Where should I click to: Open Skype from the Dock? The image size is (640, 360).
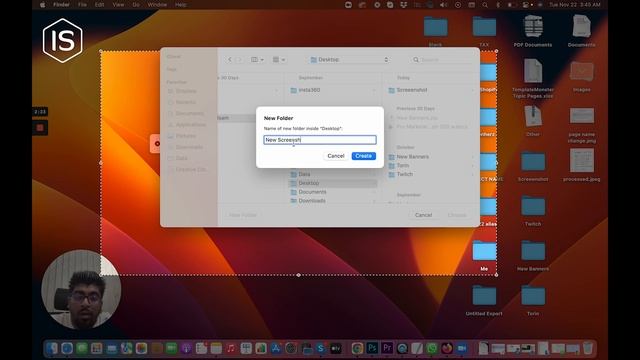(x=320, y=348)
